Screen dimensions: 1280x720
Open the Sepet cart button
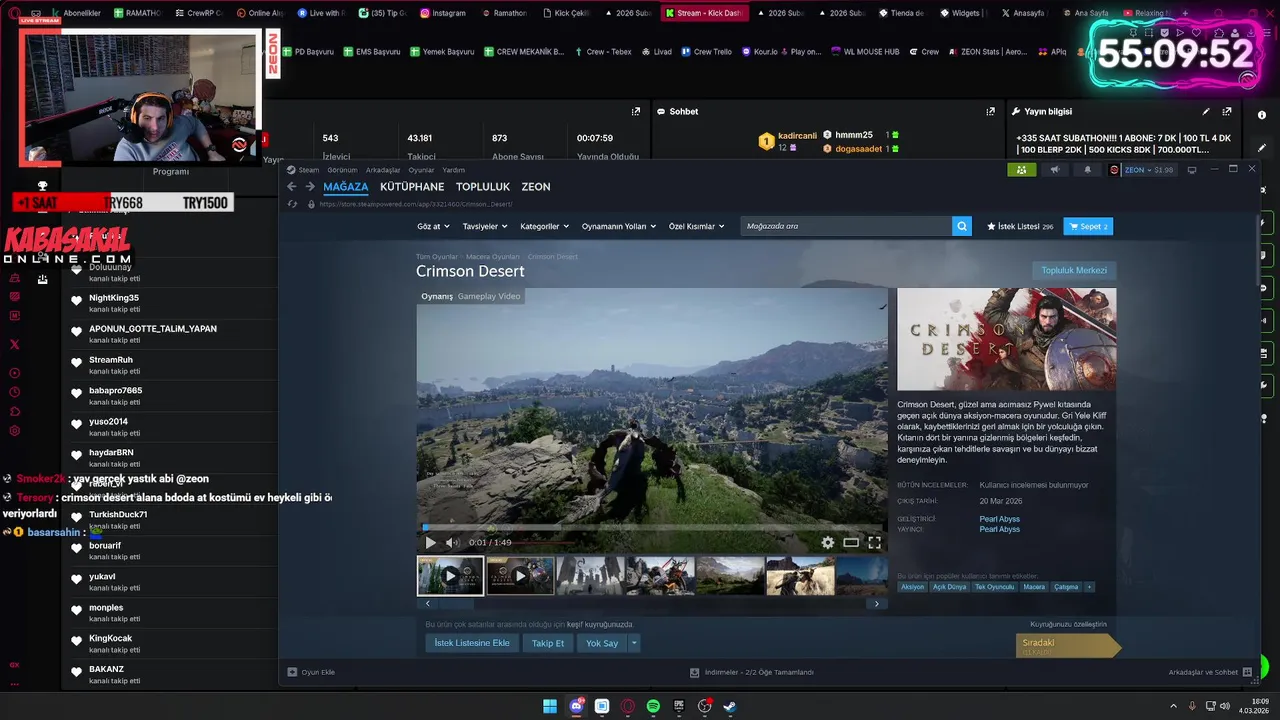point(1088,226)
